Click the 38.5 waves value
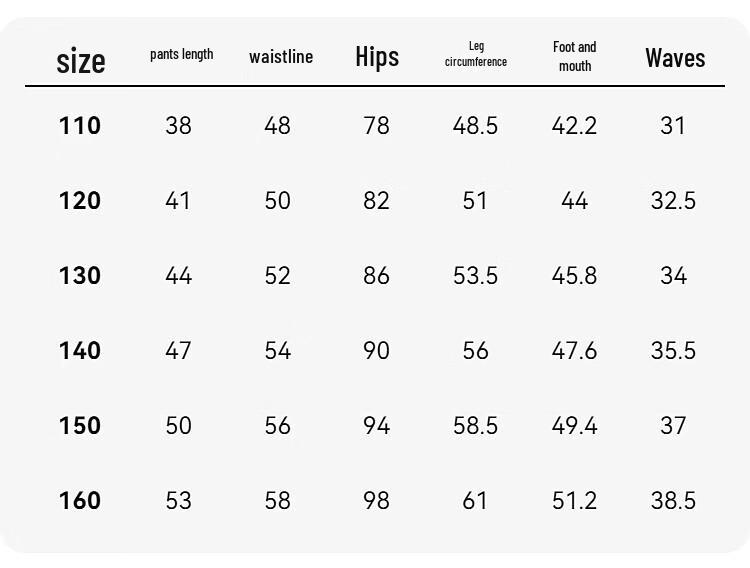Screen dimensions: 750x568 (673, 501)
